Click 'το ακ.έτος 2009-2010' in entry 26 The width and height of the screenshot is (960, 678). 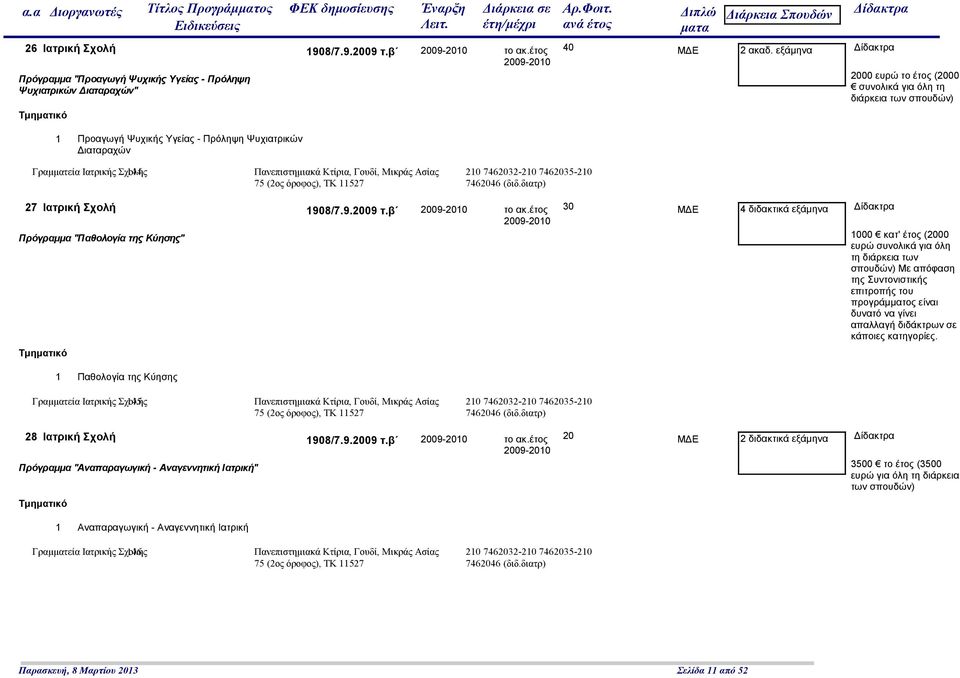(527, 56)
